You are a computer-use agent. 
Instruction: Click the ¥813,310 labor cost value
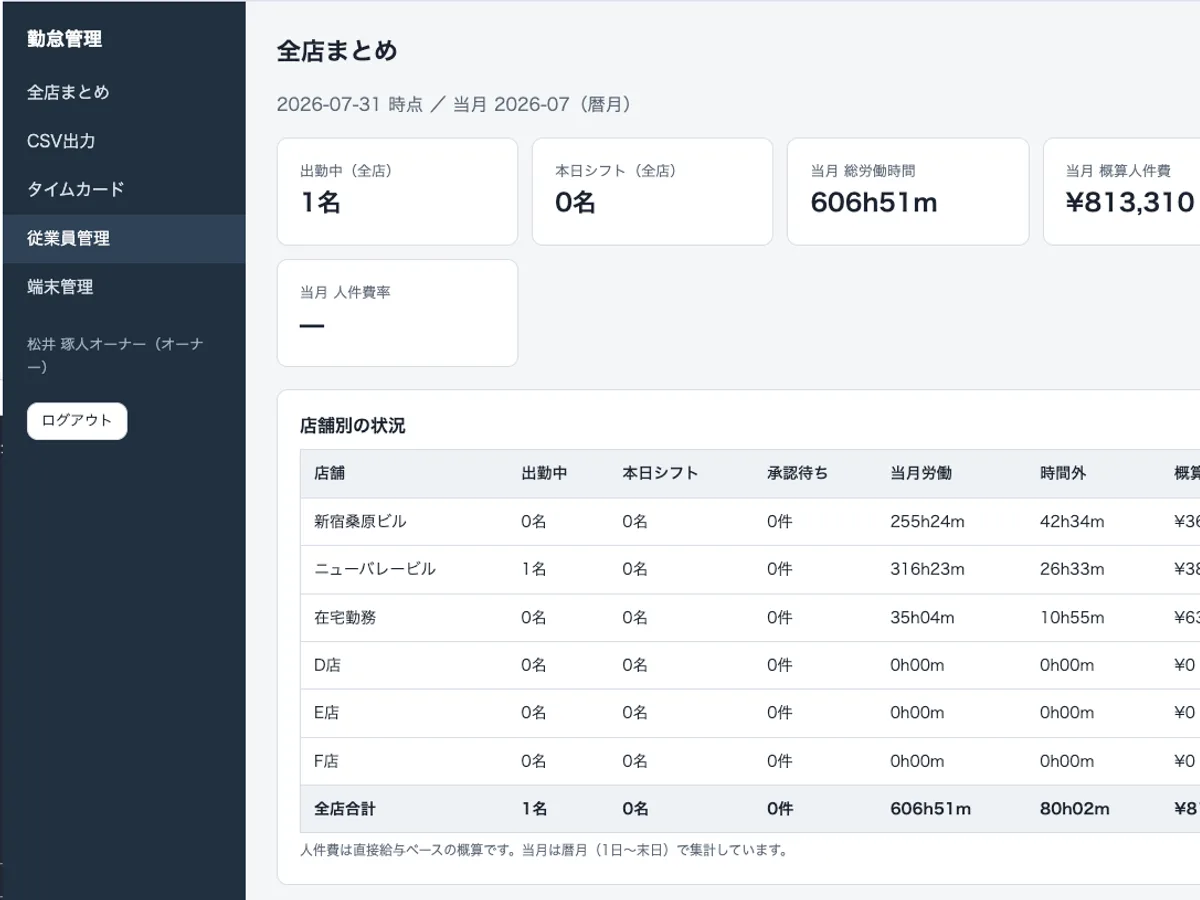[x=1130, y=203]
